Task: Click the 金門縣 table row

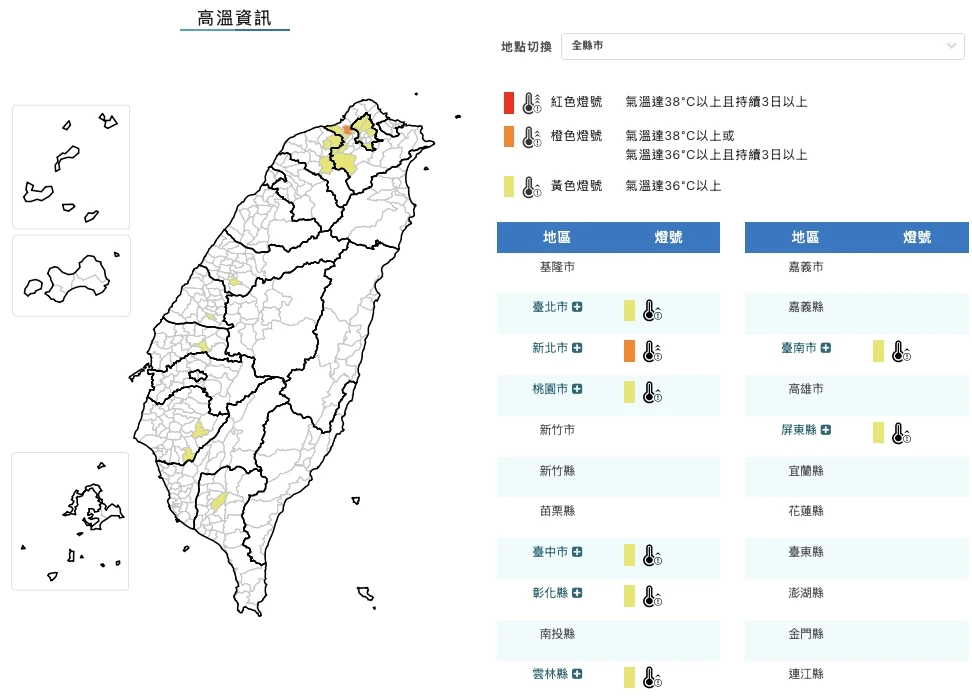Action: pos(857,640)
